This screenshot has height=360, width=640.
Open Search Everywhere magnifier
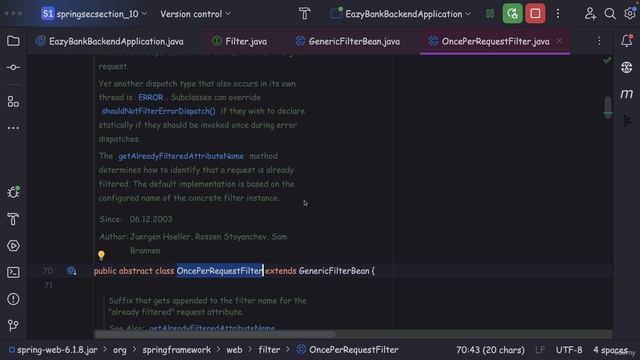point(610,14)
